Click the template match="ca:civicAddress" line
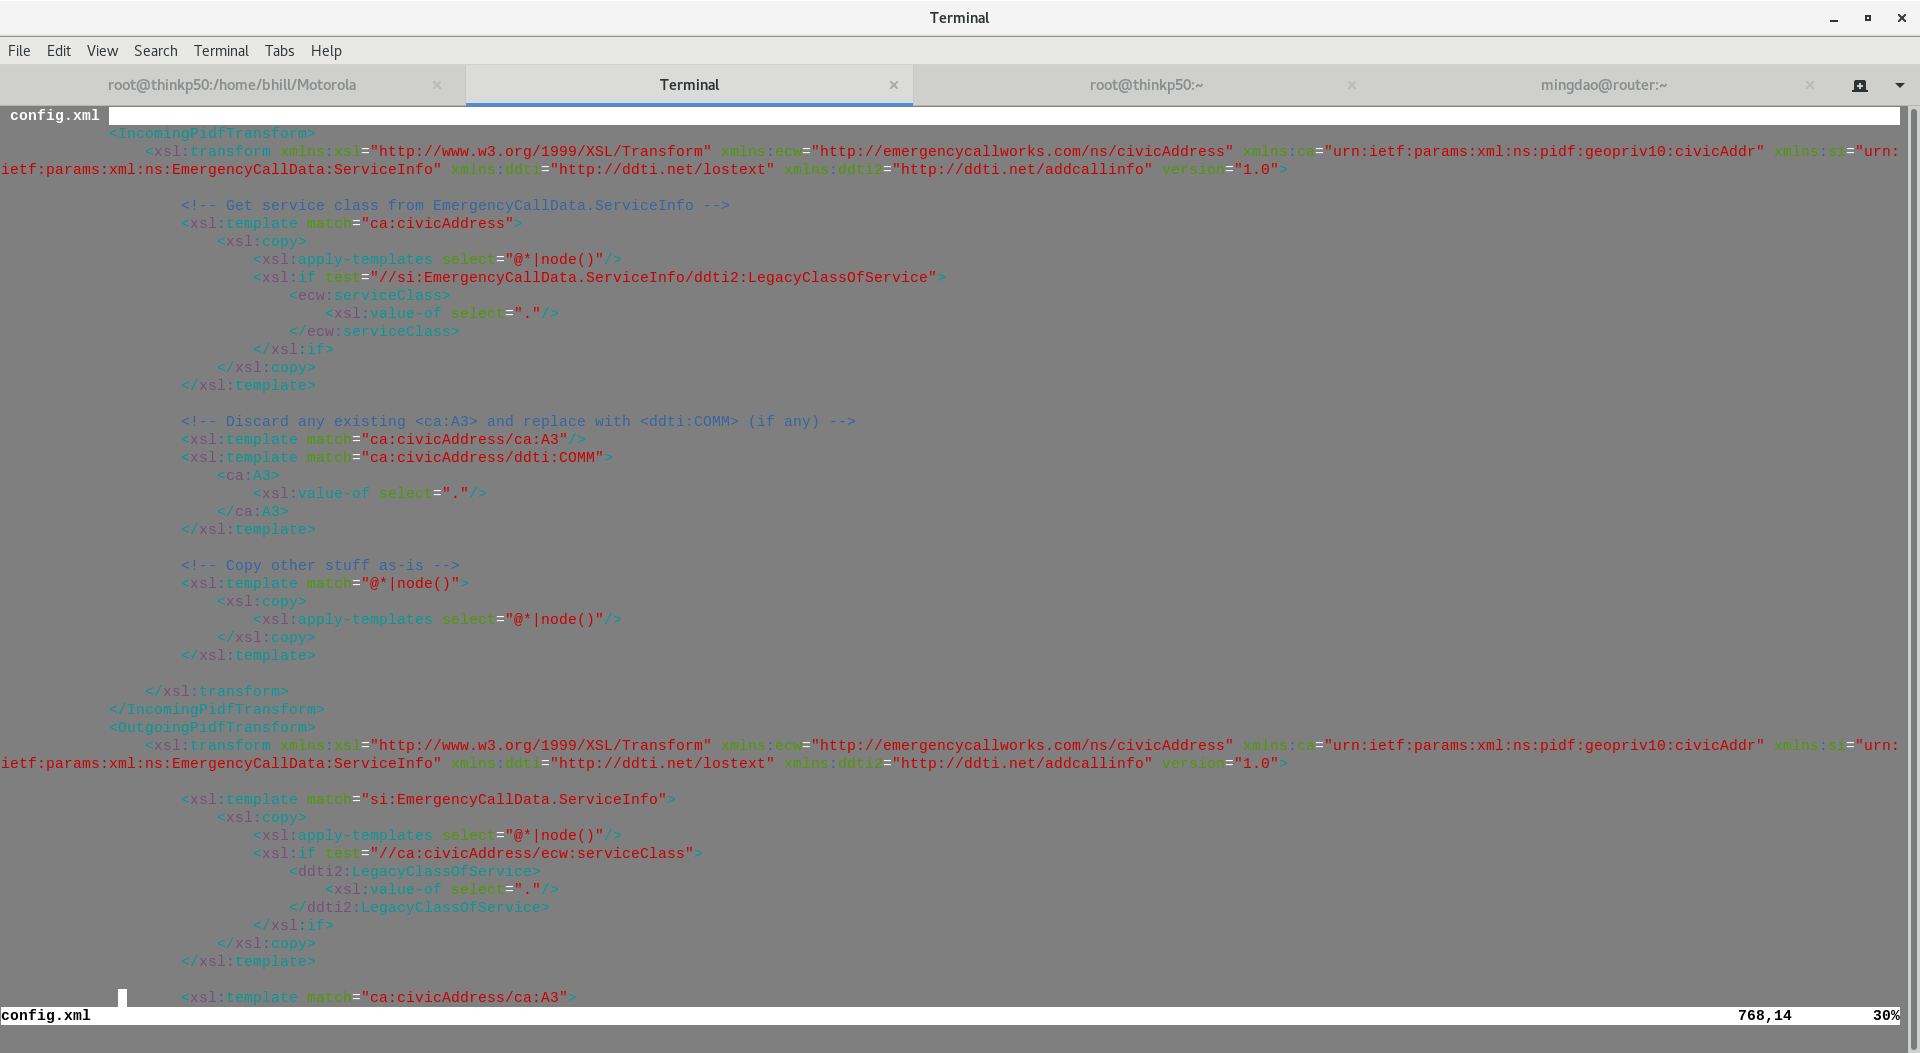 click(352, 224)
